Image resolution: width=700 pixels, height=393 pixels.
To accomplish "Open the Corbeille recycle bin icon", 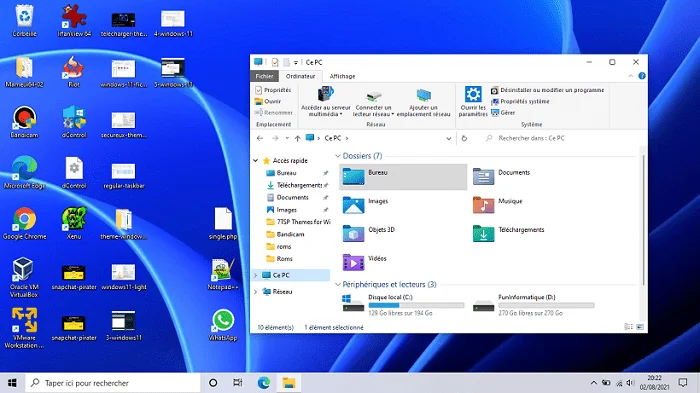I will pyautogui.click(x=25, y=20).
